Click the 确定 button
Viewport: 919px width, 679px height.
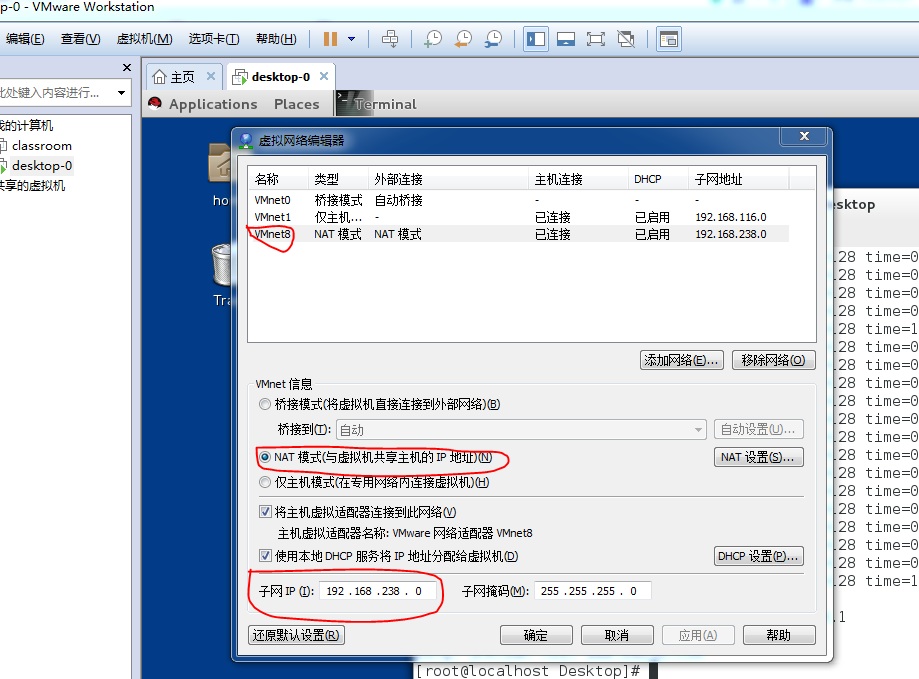pos(536,635)
